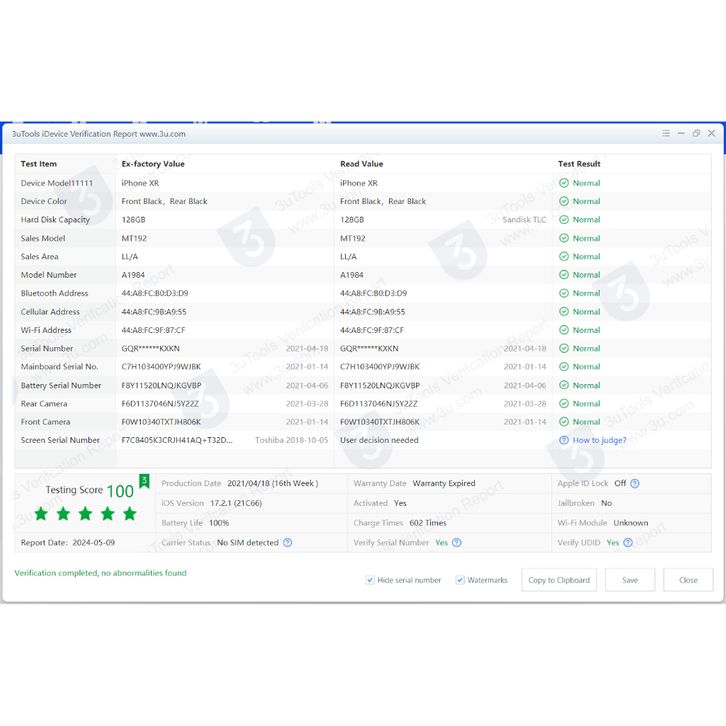The height and width of the screenshot is (726, 726).
Task: Click the Sandisk TLC label
Action: tap(524, 219)
